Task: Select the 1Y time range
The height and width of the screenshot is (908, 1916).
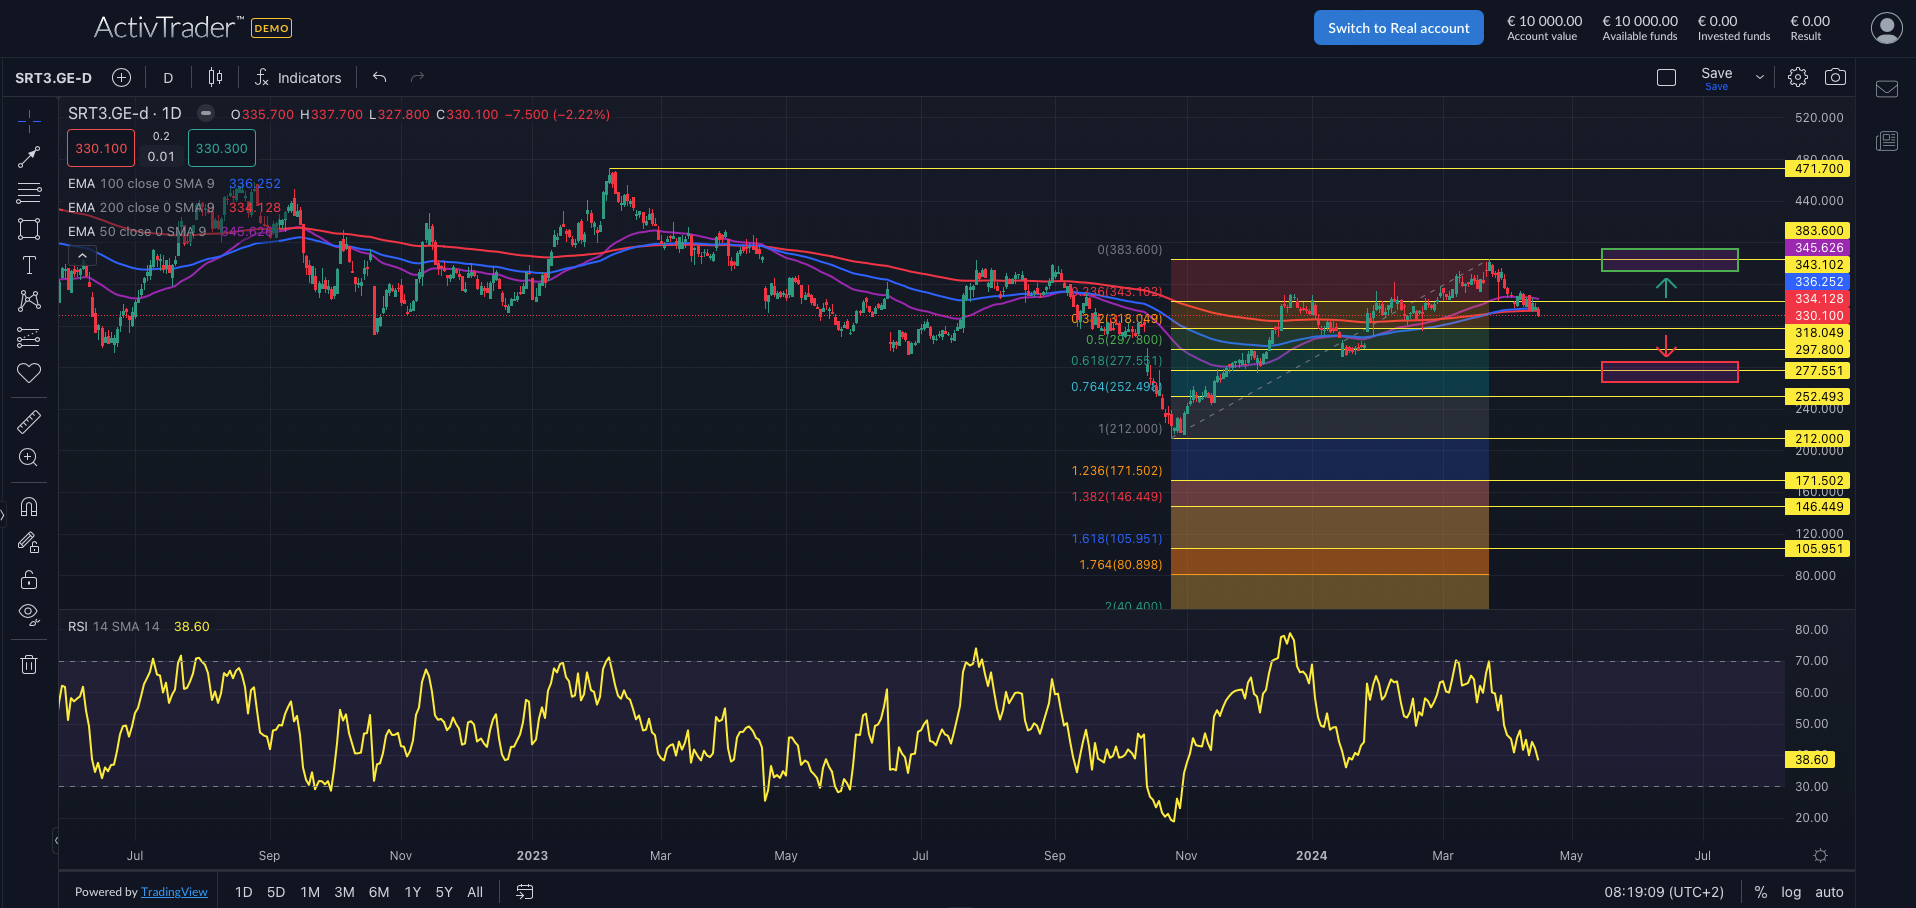Action: tap(413, 892)
